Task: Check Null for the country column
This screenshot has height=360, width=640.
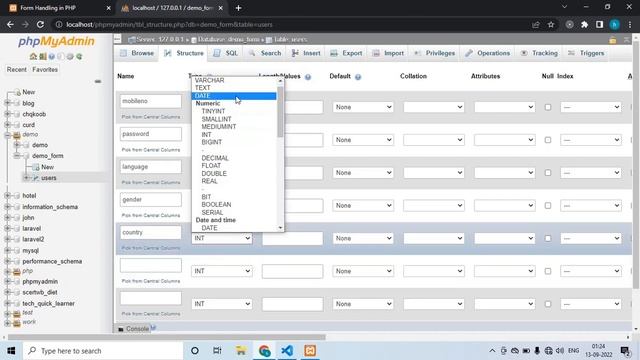Action: (548, 238)
